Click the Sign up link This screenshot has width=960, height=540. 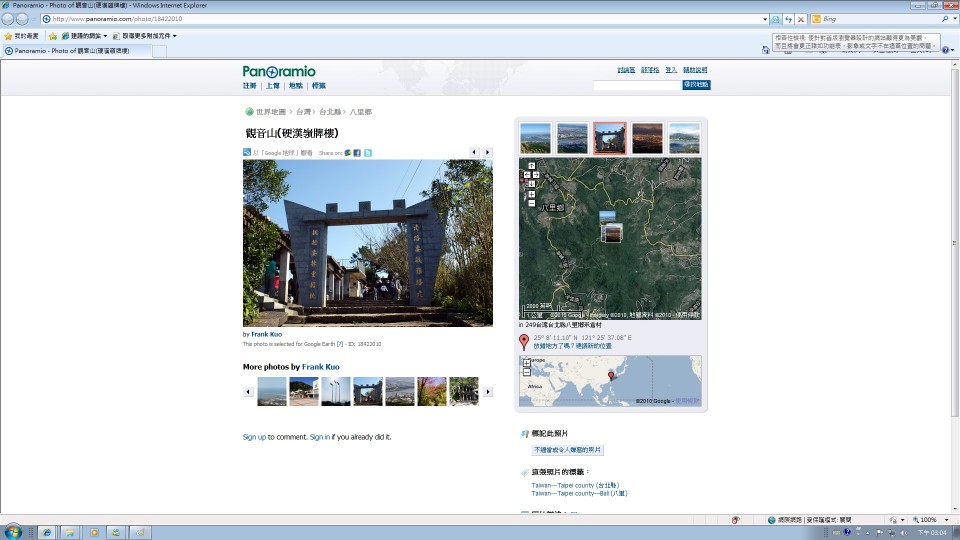254,437
